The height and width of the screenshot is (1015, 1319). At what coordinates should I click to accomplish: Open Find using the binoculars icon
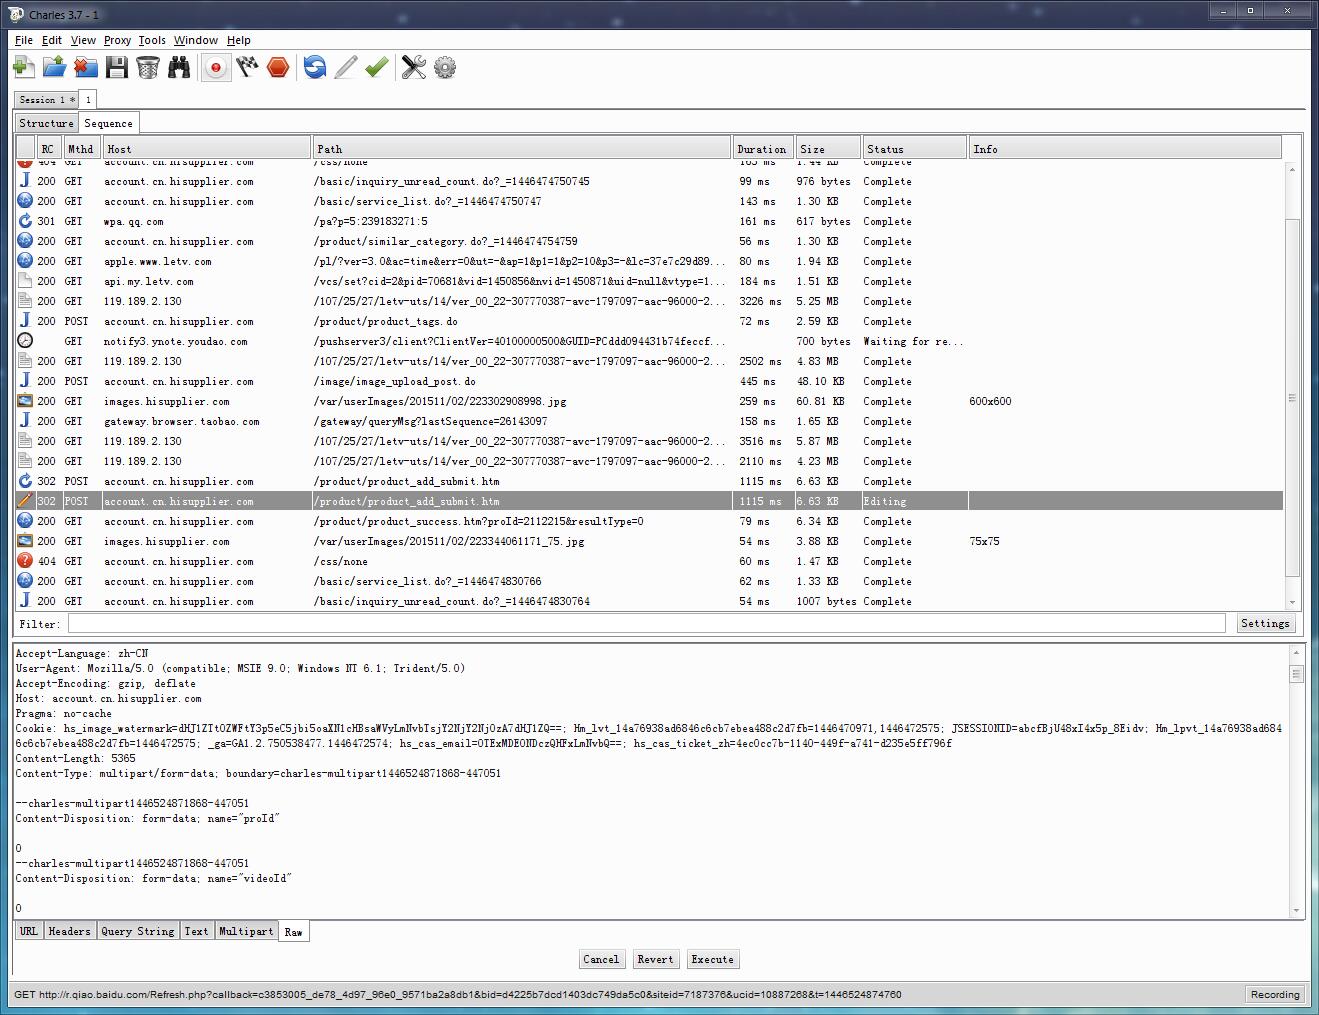(179, 67)
